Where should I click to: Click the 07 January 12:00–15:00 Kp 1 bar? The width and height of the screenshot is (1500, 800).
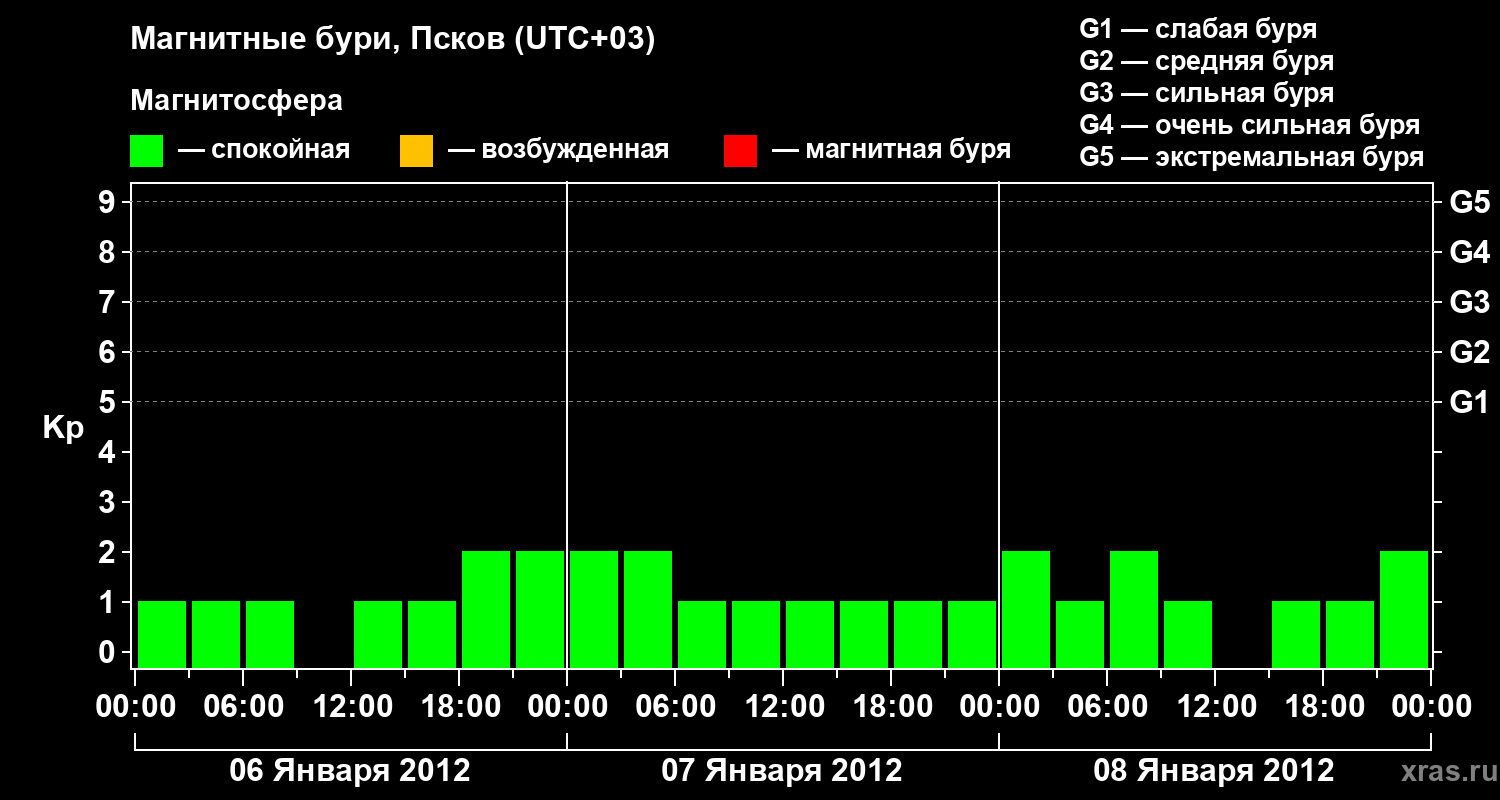pos(810,634)
